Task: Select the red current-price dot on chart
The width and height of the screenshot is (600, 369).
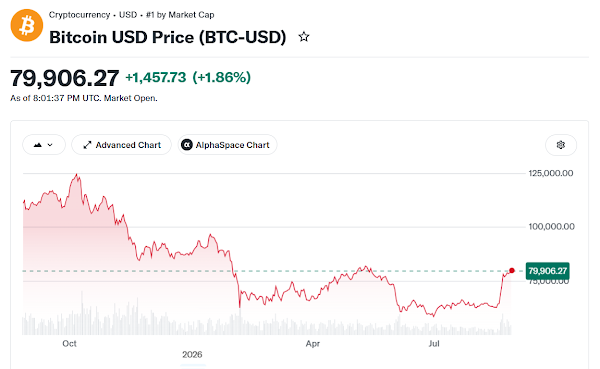Action: pyautogui.click(x=512, y=271)
